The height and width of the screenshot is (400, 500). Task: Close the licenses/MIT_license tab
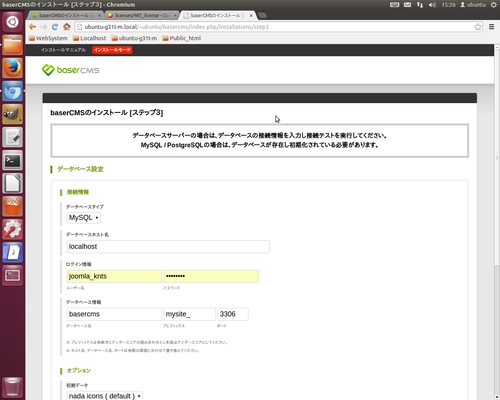point(175,15)
